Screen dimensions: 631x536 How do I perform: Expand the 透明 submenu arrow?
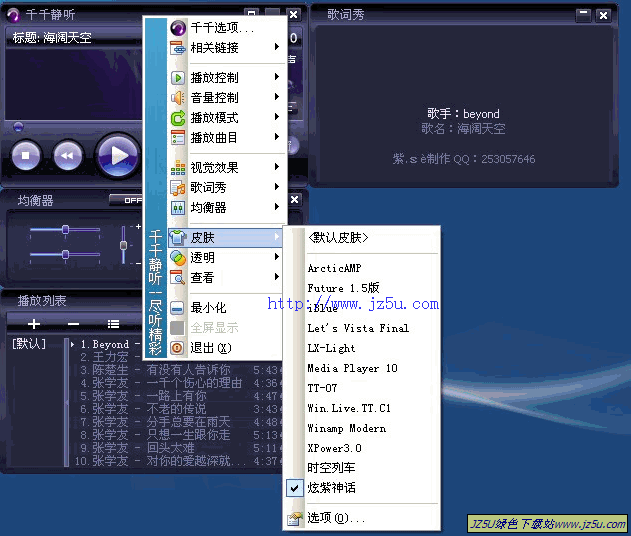coord(276,257)
